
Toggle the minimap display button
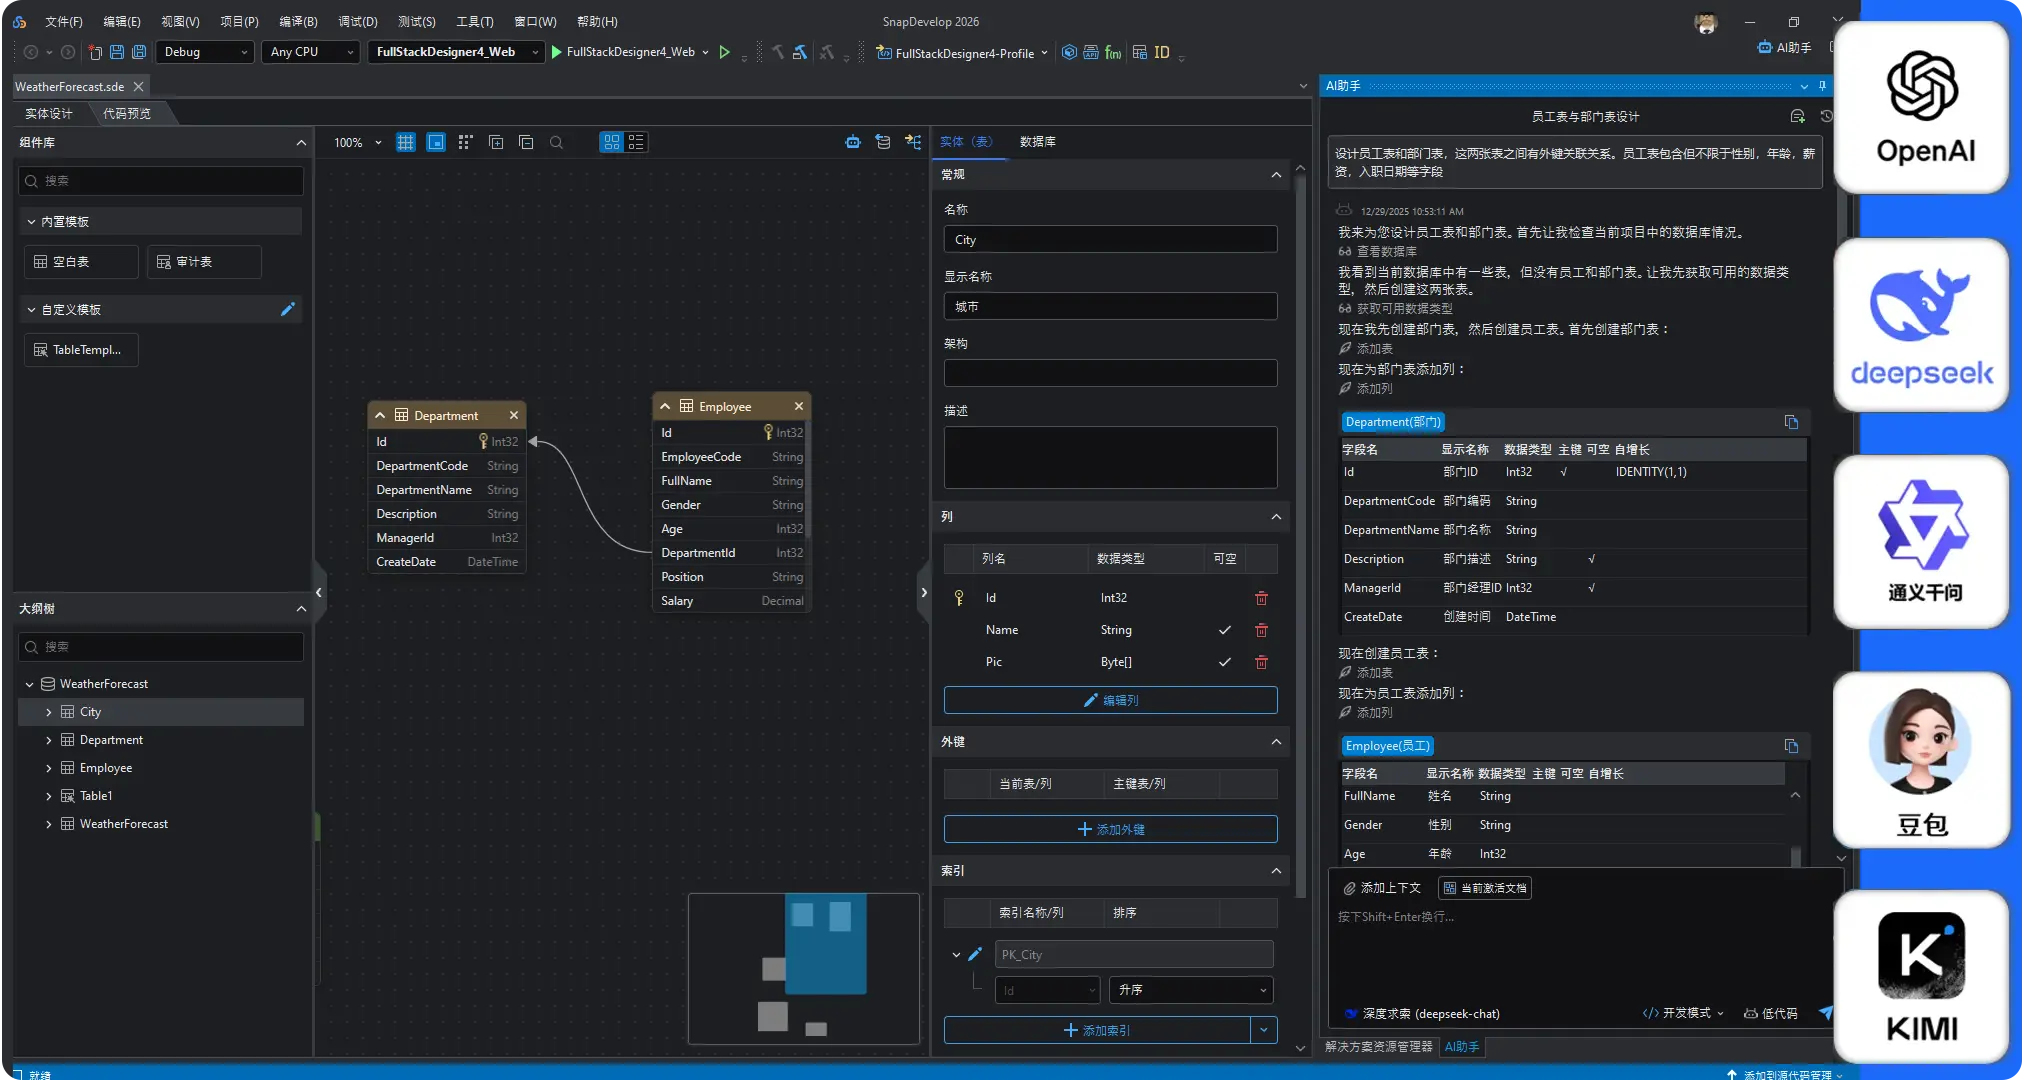(x=436, y=142)
